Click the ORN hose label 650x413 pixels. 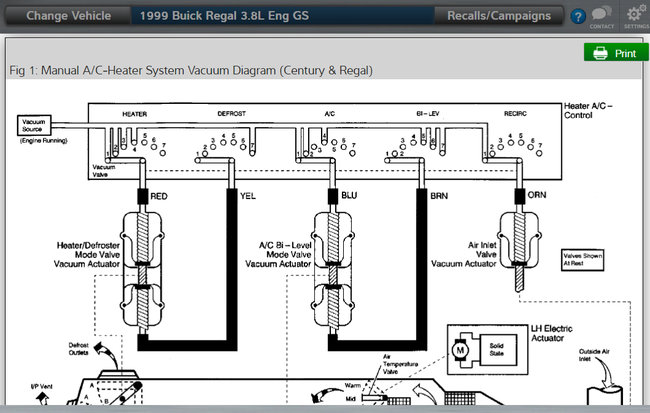pyautogui.click(x=537, y=195)
